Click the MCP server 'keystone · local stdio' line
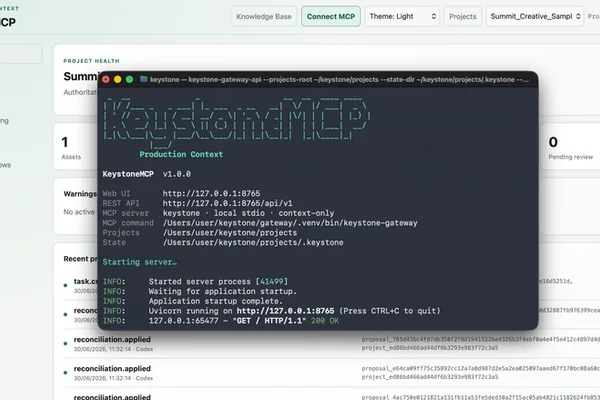This screenshot has width=600, height=400. coord(248,213)
